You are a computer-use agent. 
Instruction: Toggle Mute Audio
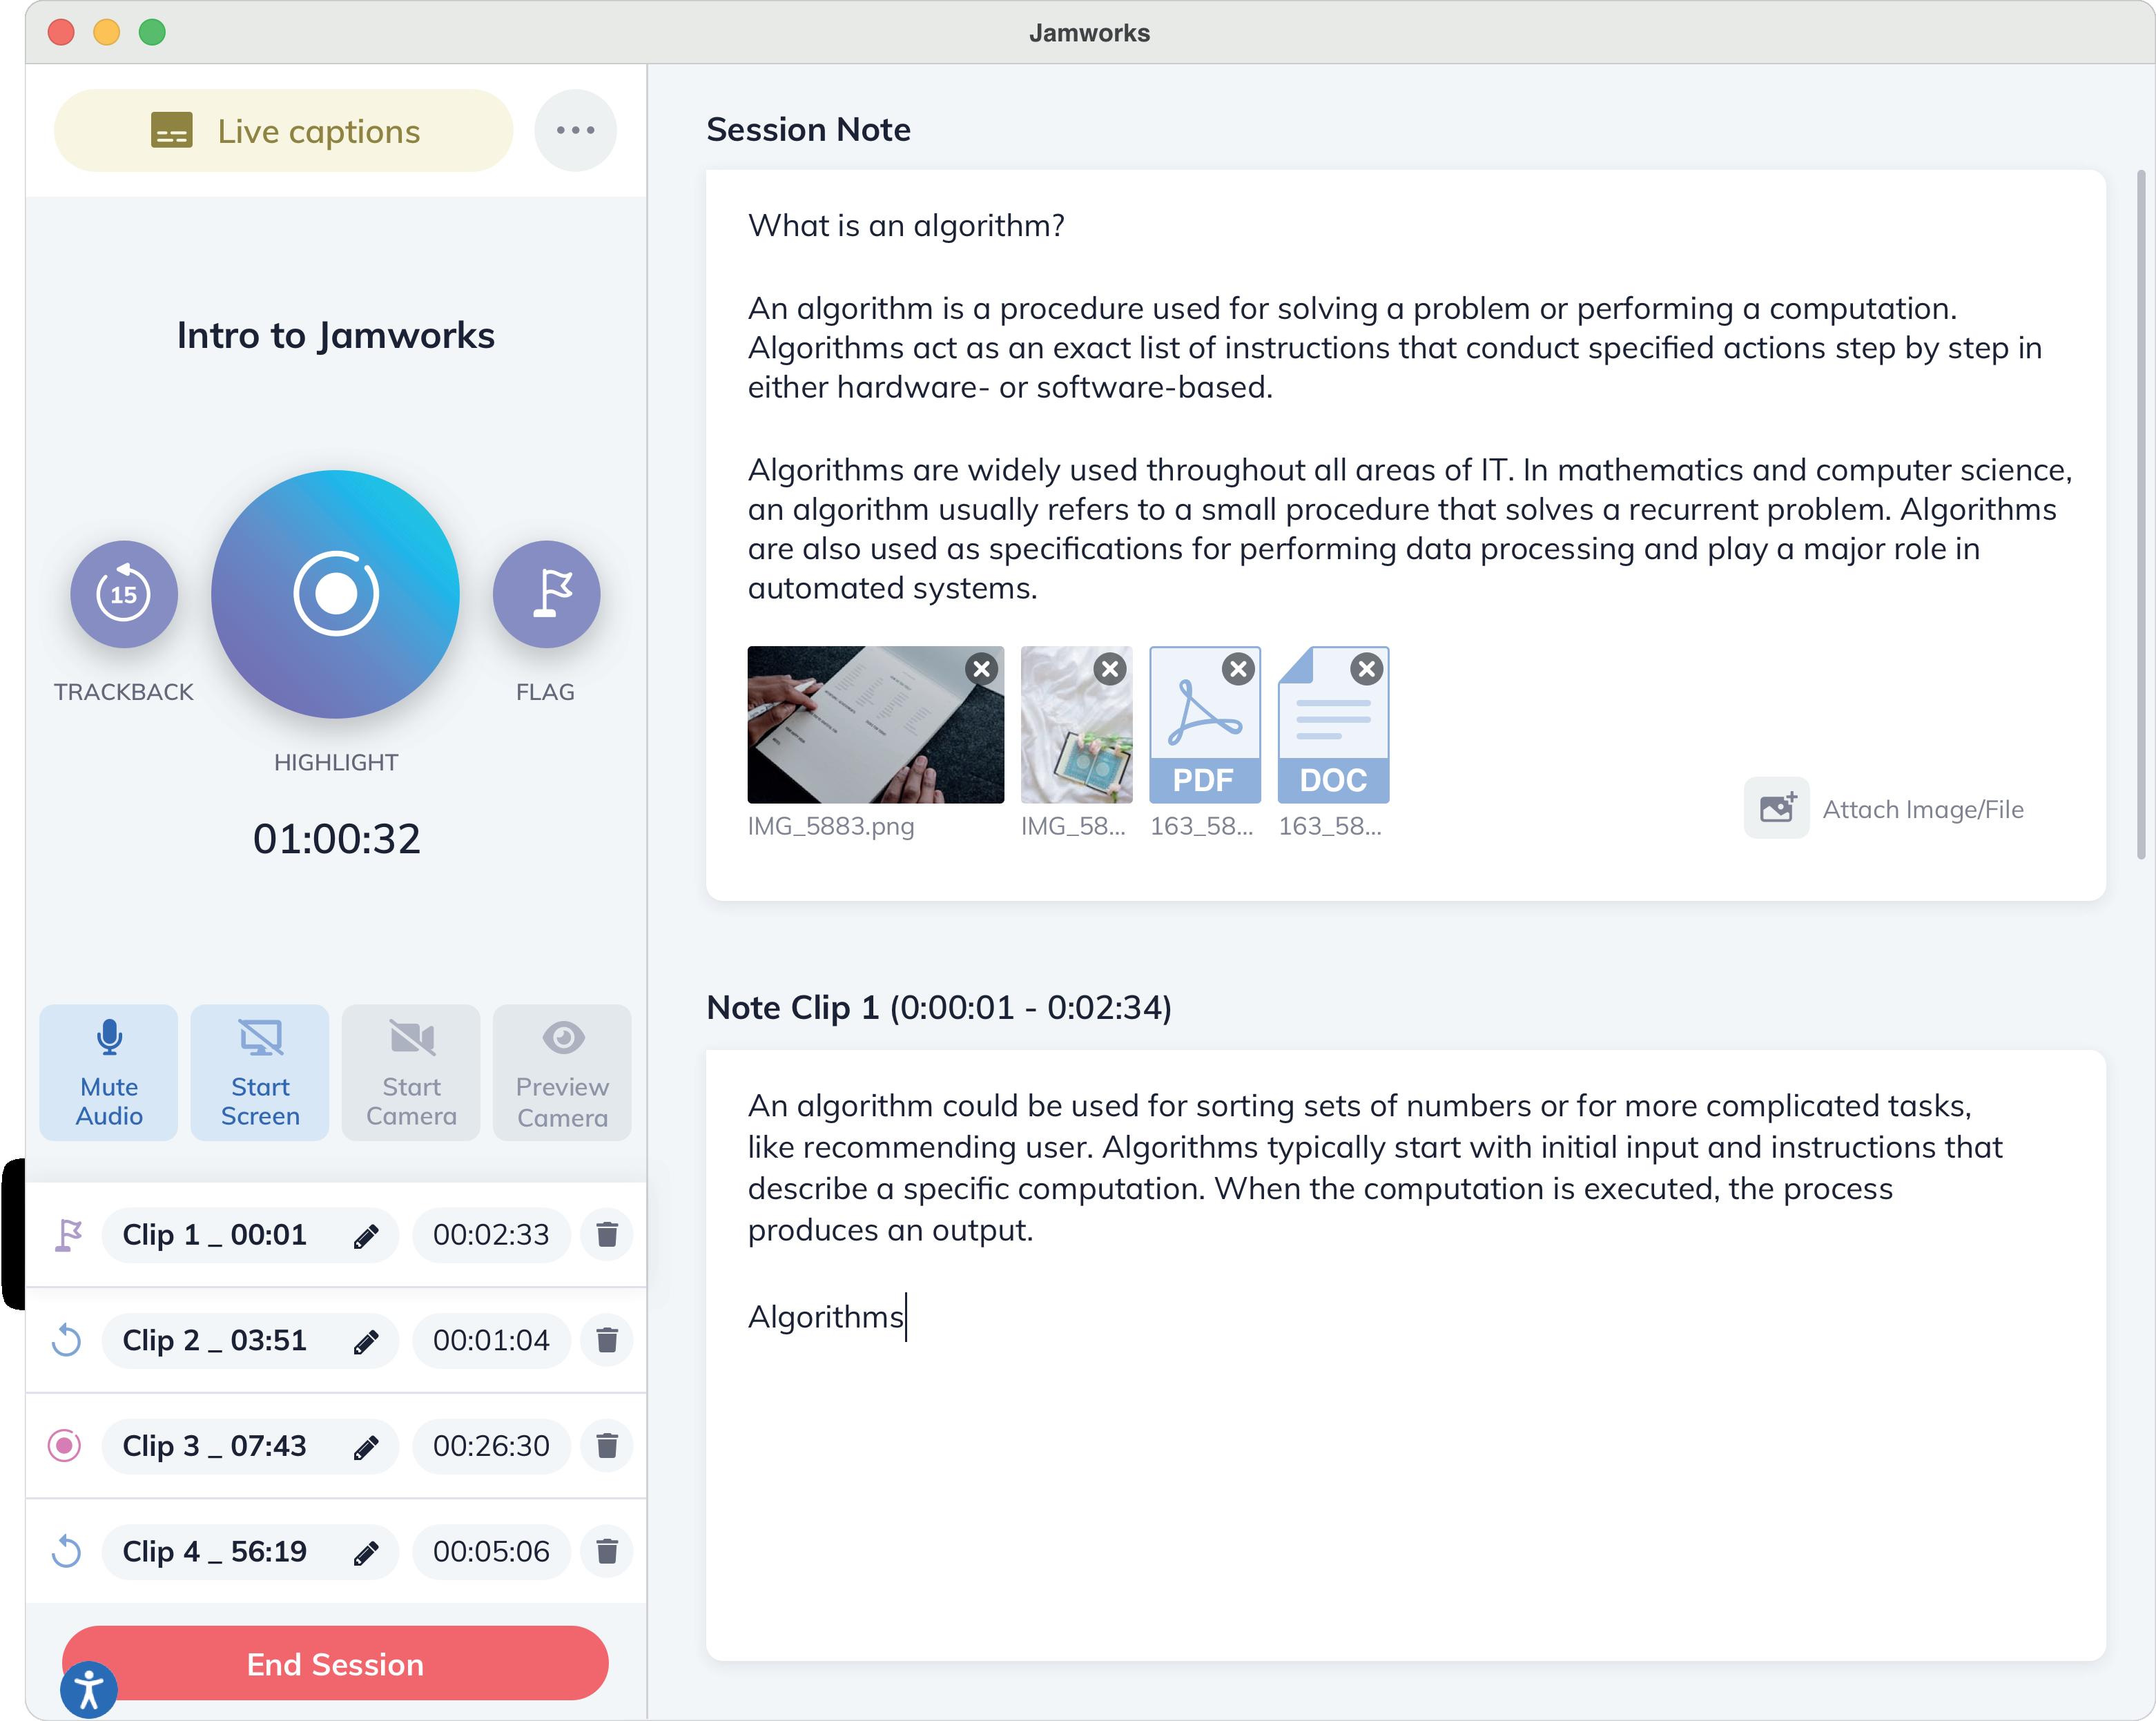[x=109, y=1072]
